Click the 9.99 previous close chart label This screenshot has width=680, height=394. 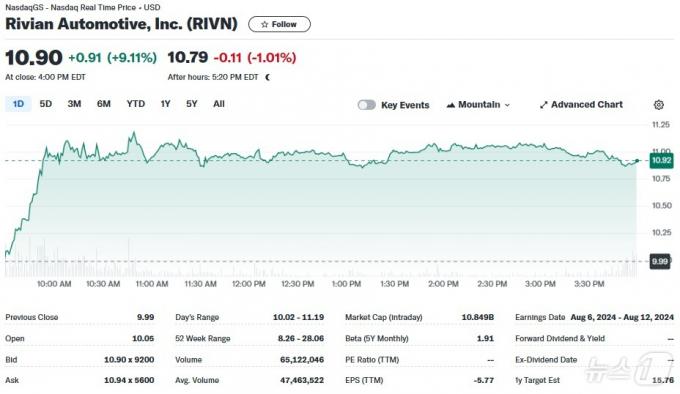pyautogui.click(x=660, y=261)
